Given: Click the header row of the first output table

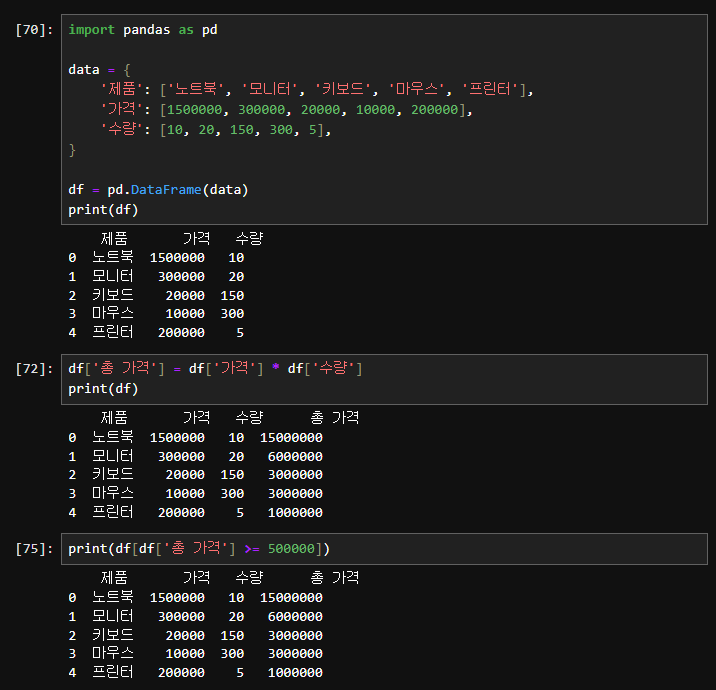Looking at the screenshot, I should (182, 239).
